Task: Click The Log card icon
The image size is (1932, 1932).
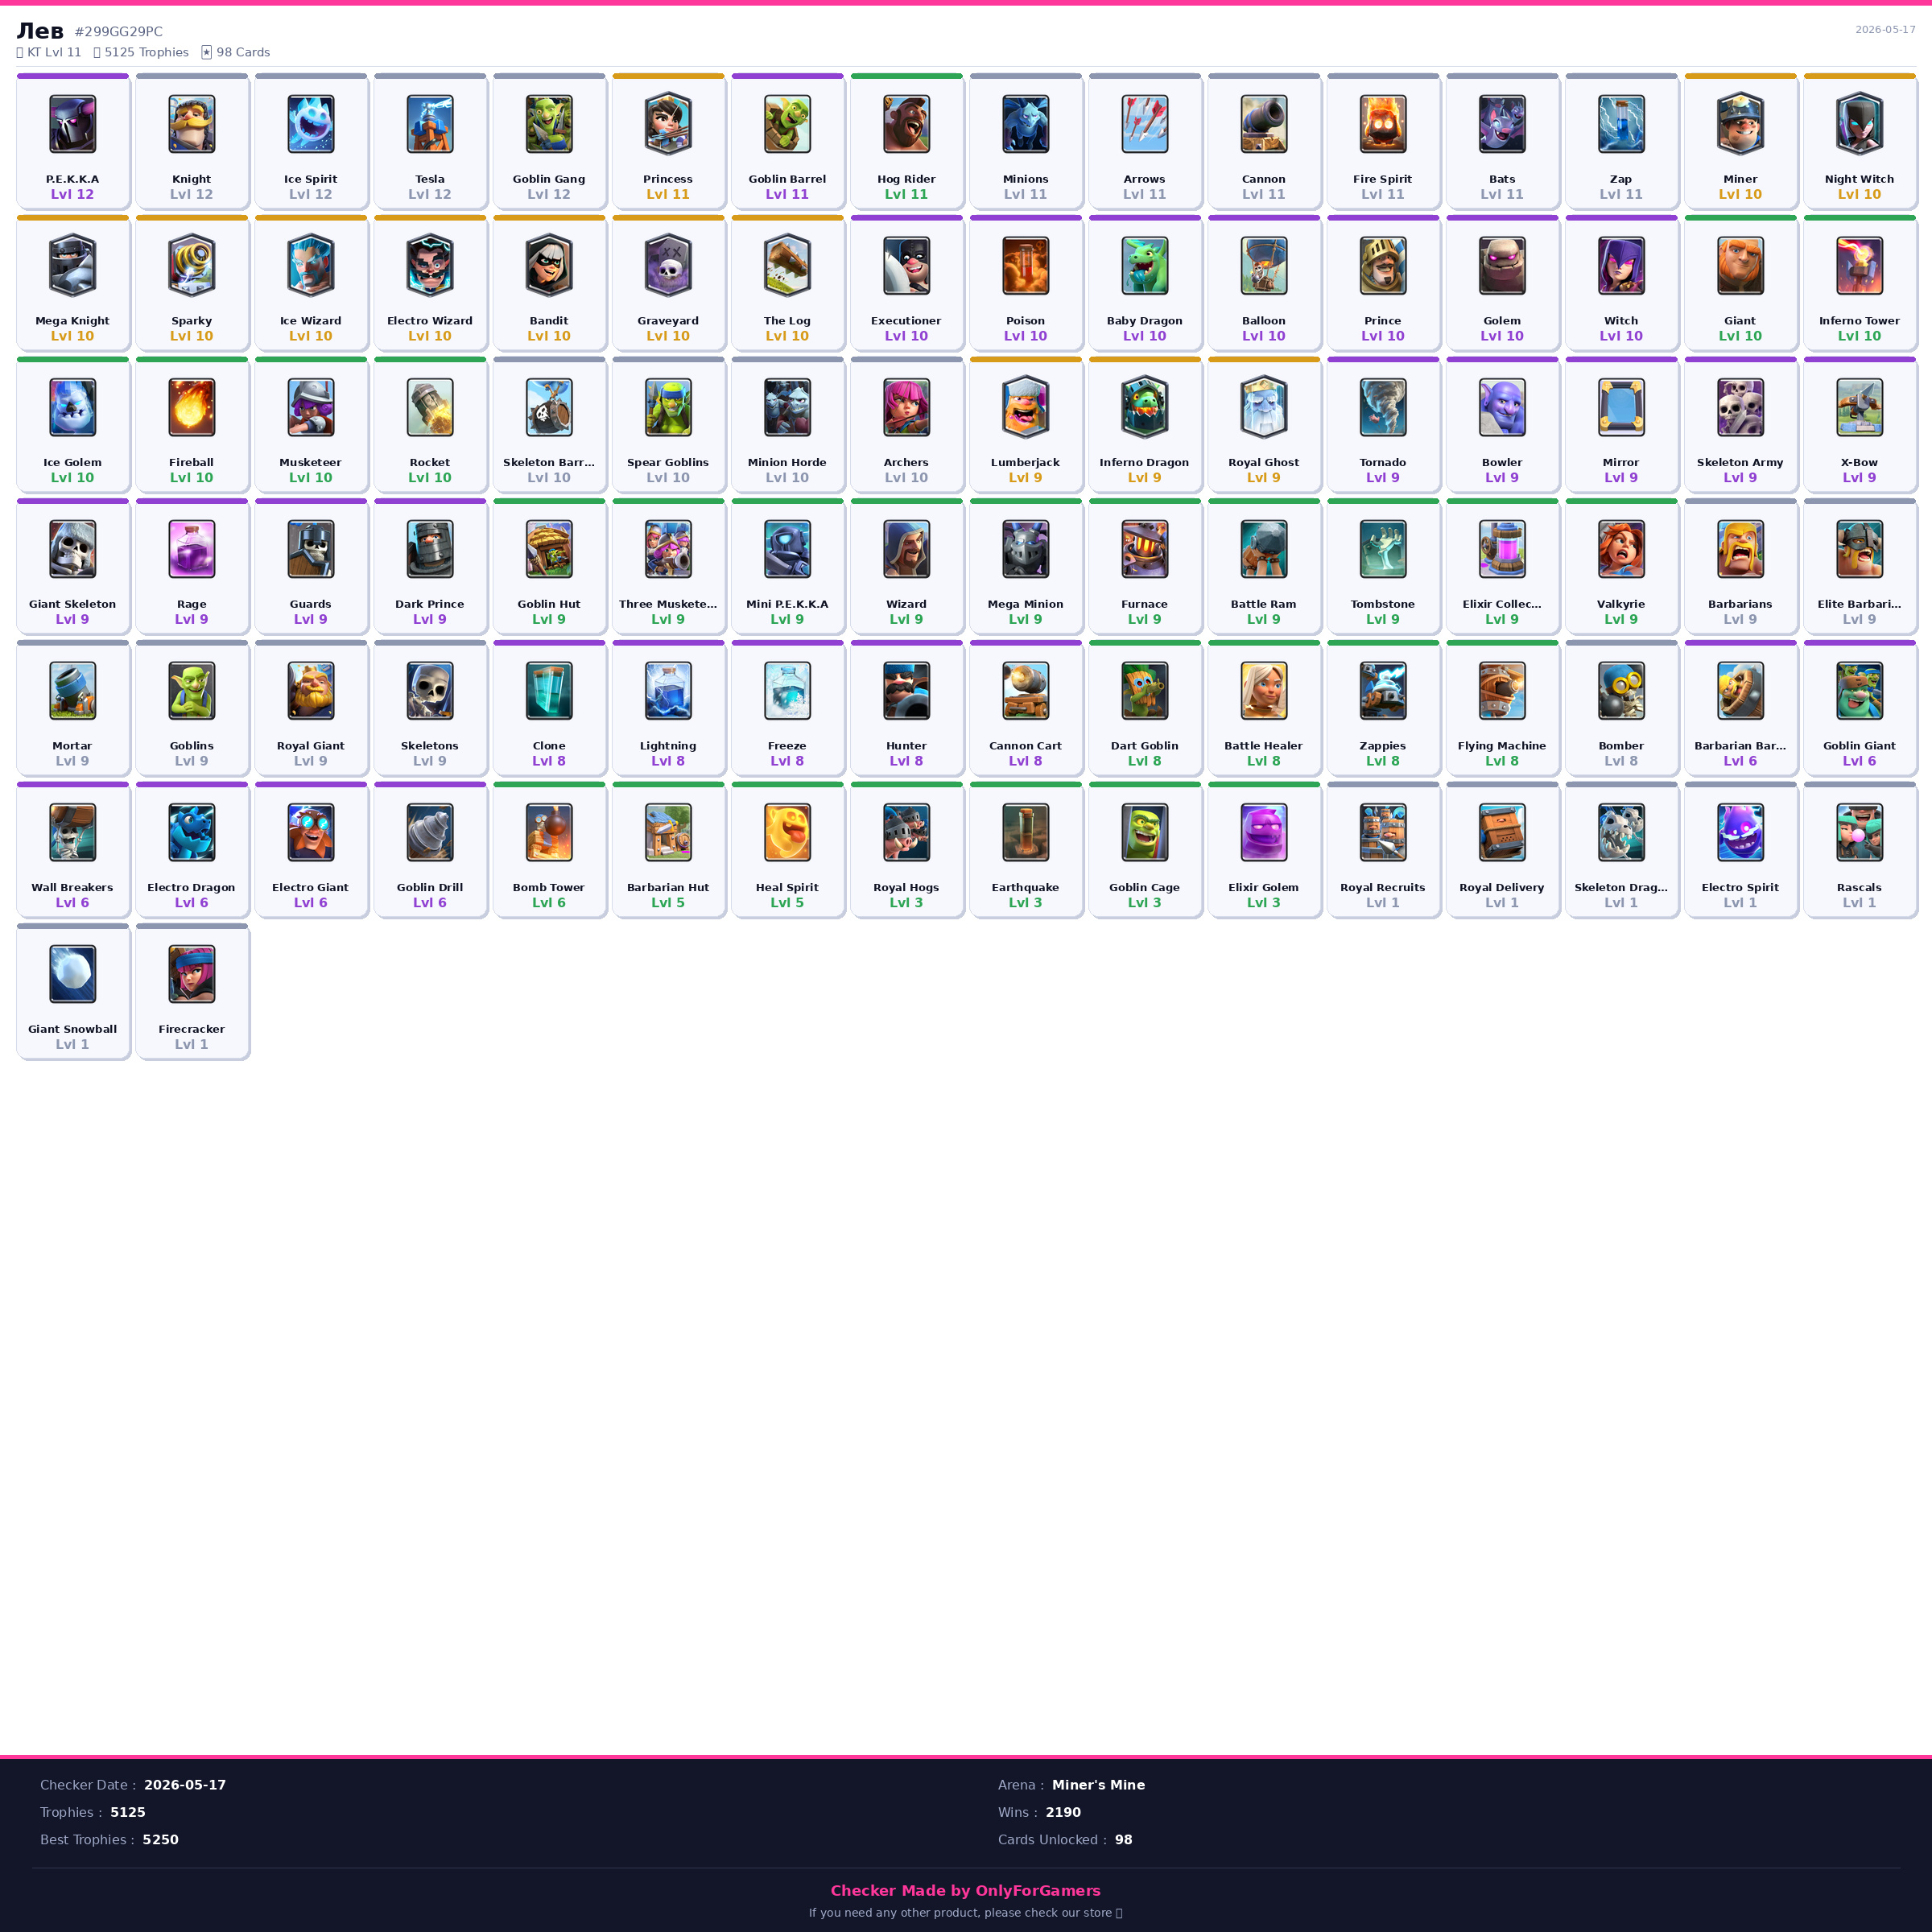Action: (787, 266)
